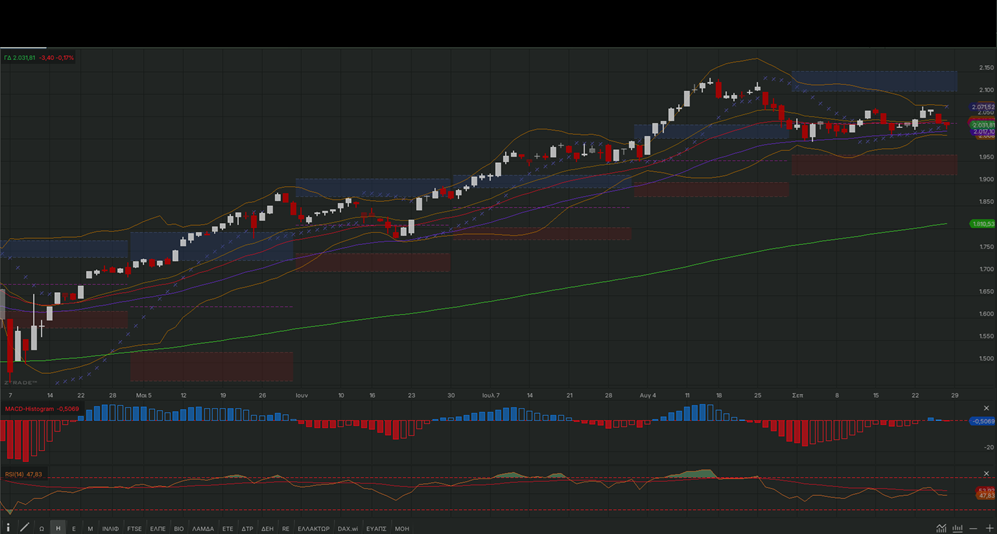
Task: Switch to the DAX.wi symbol
Action: (348, 528)
